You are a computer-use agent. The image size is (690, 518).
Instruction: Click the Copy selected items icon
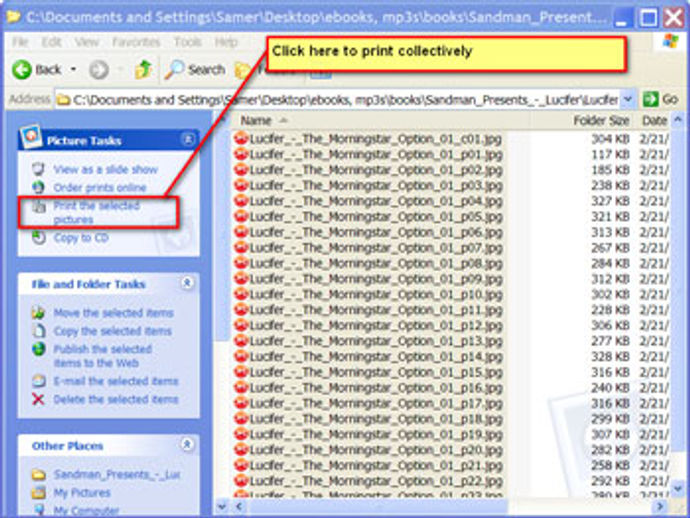[x=39, y=331]
